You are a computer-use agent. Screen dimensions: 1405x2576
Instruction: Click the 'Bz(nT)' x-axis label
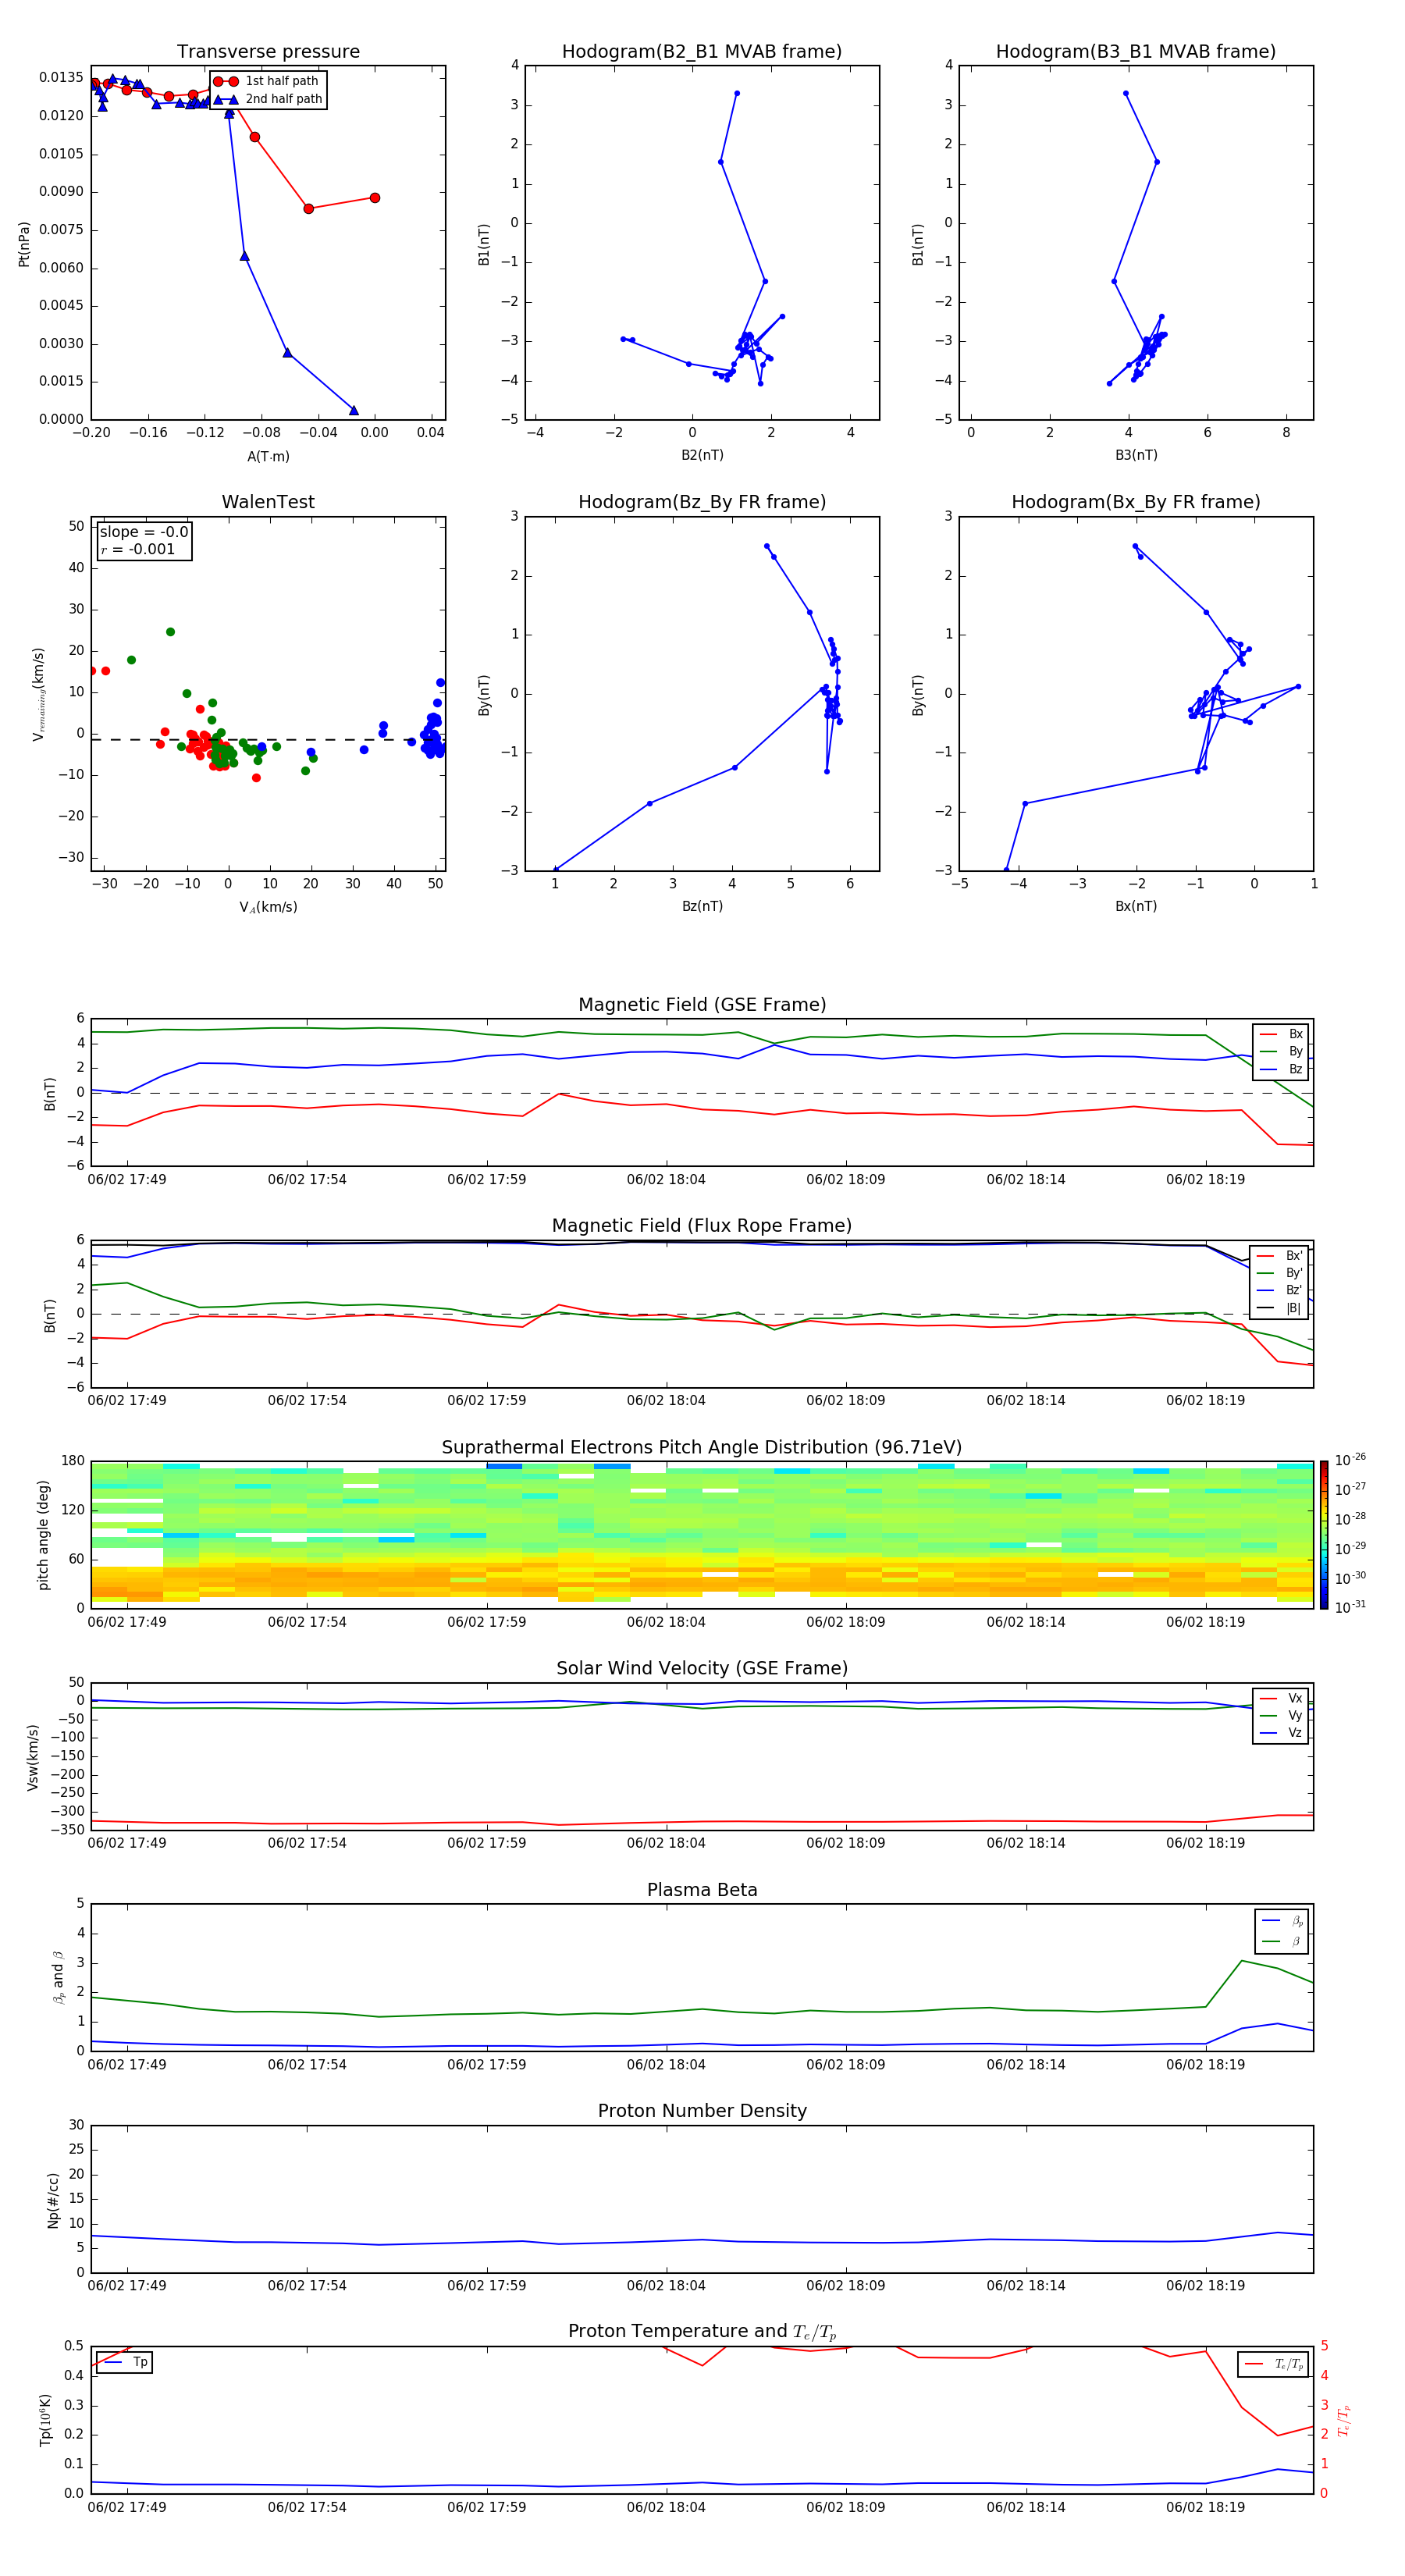702,906
